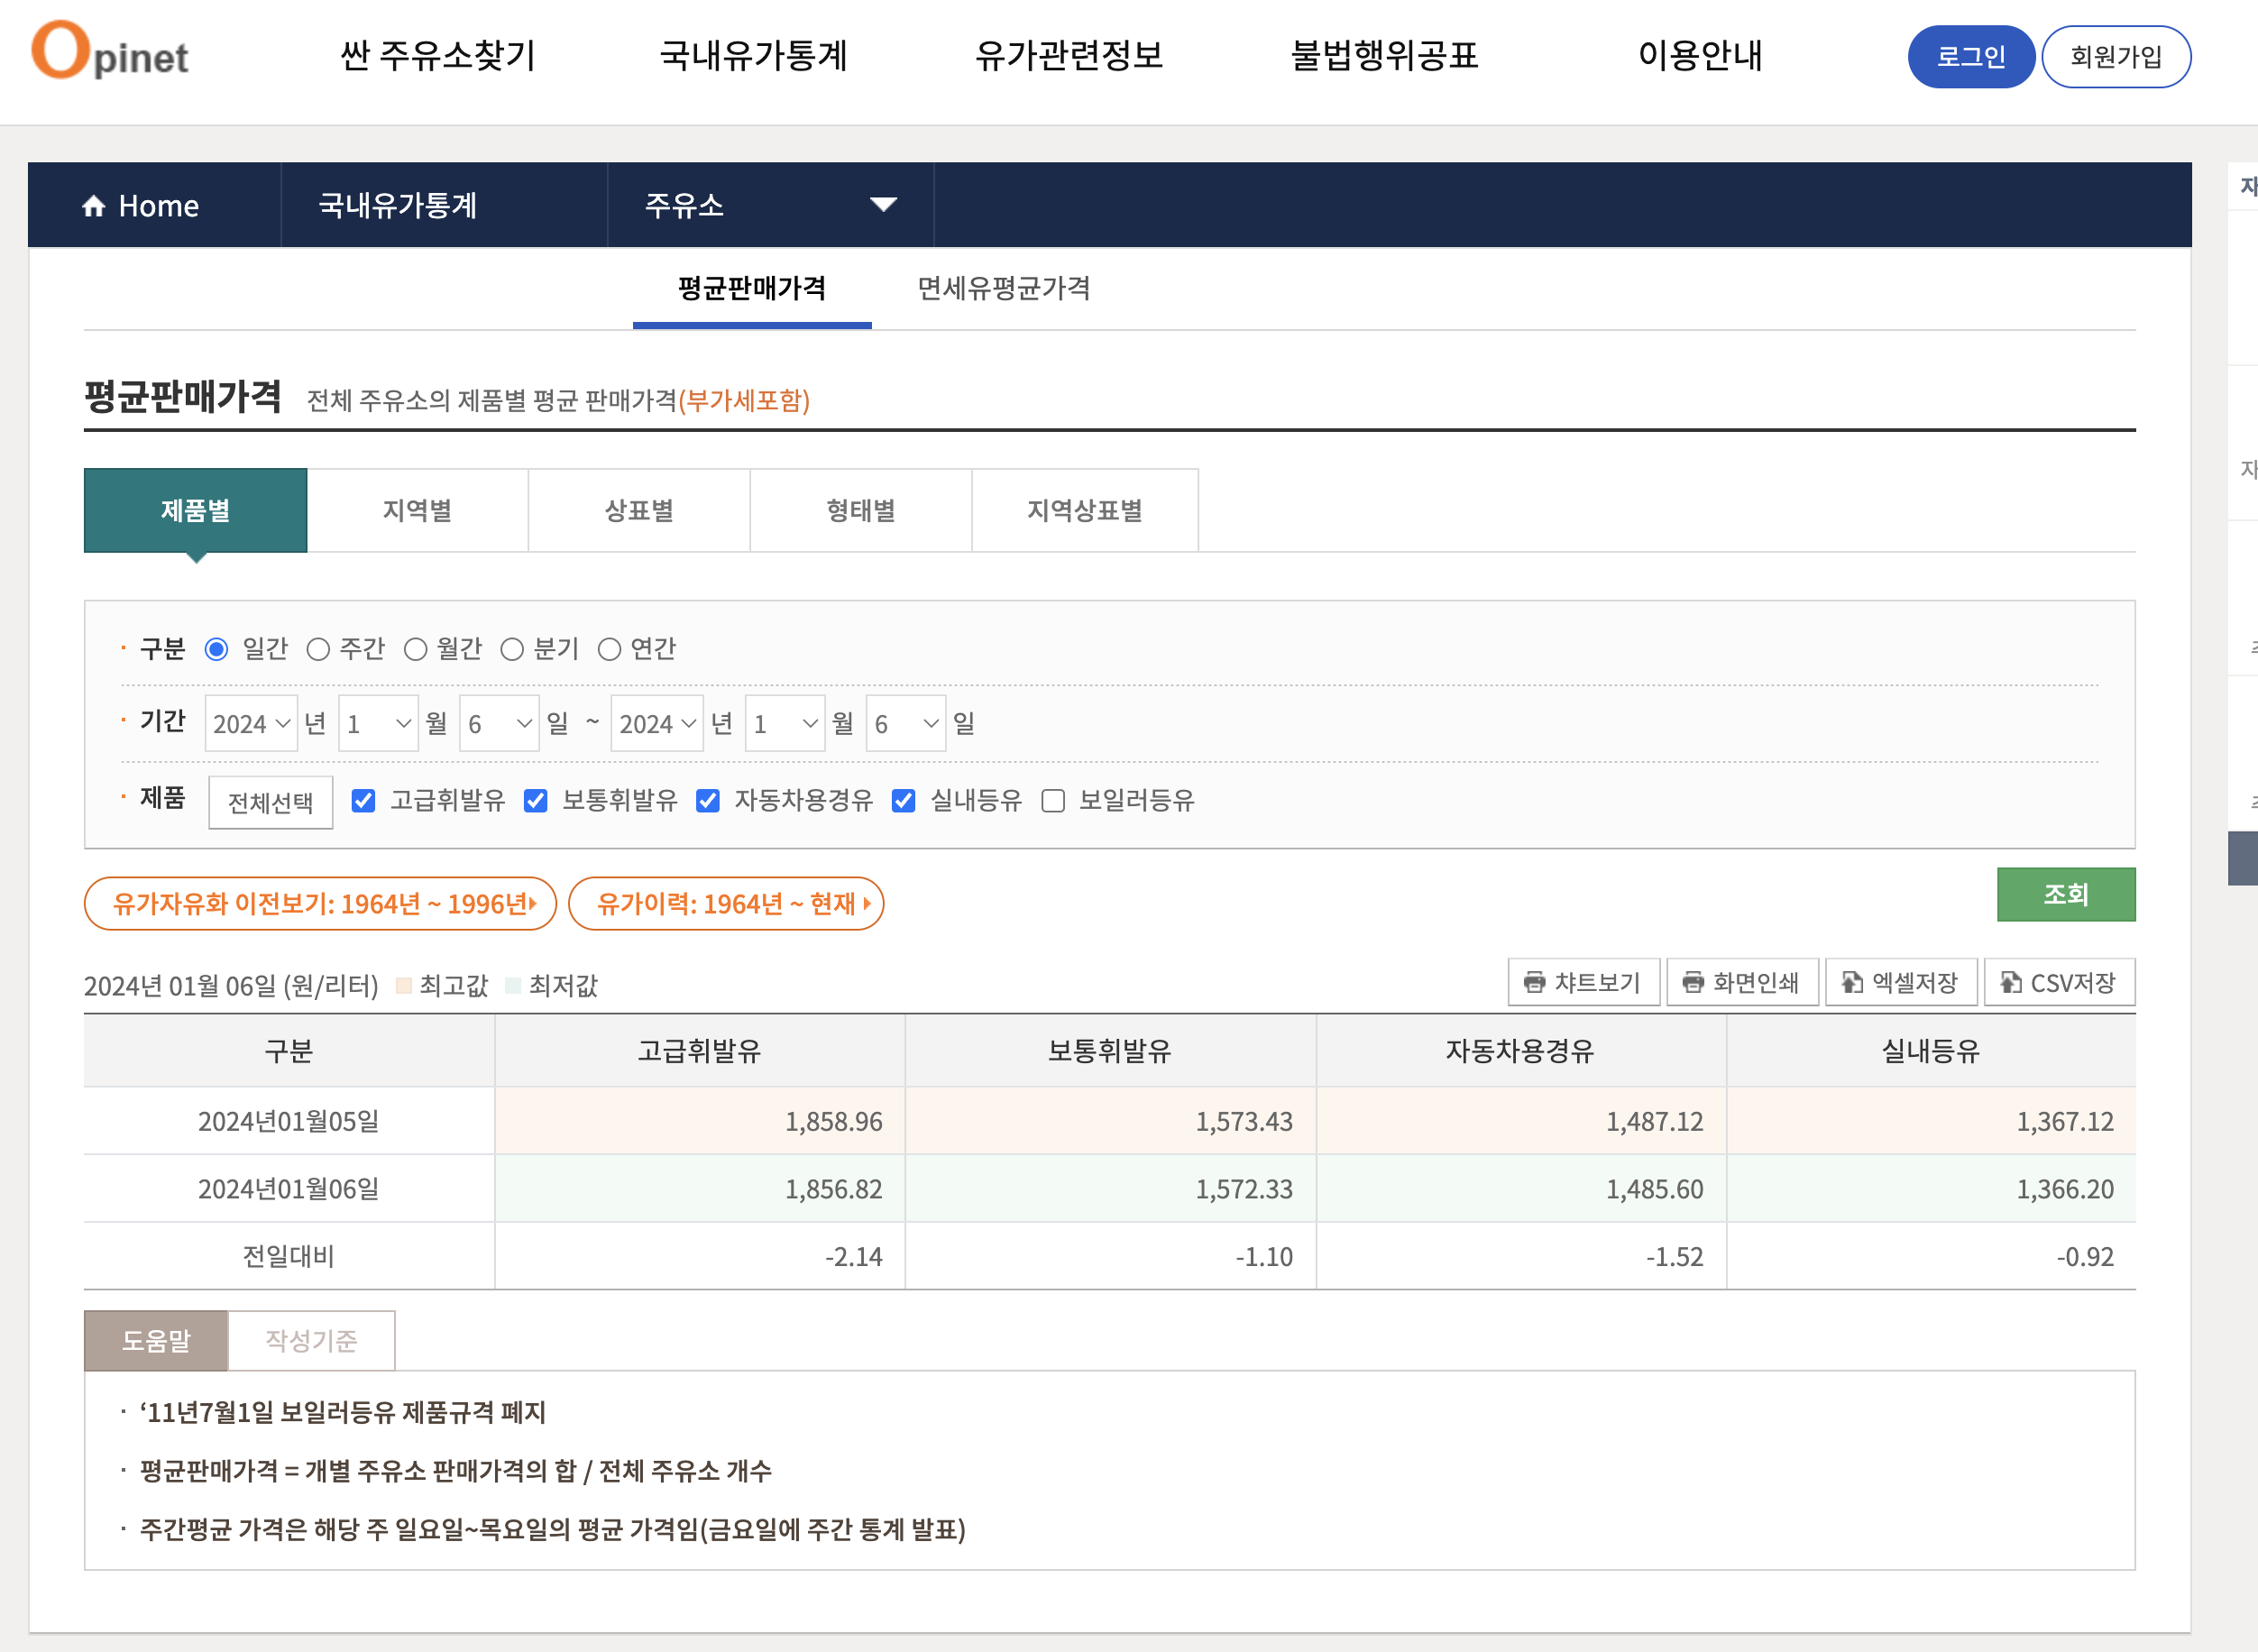Viewport: 2258px width, 1652px height.
Task: Click the arrow on 유가이력 link
Action: pyautogui.click(x=867, y=904)
